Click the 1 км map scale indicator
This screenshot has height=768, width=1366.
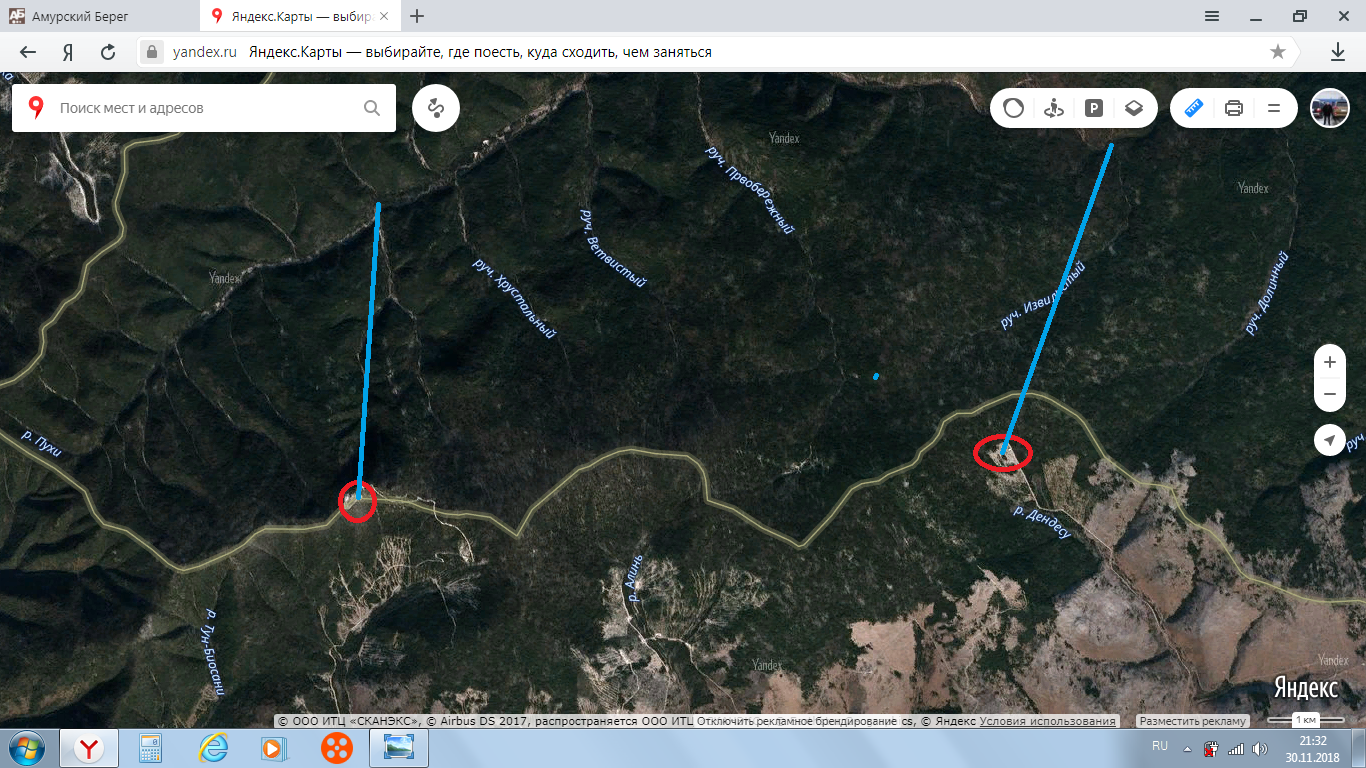point(1304,720)
